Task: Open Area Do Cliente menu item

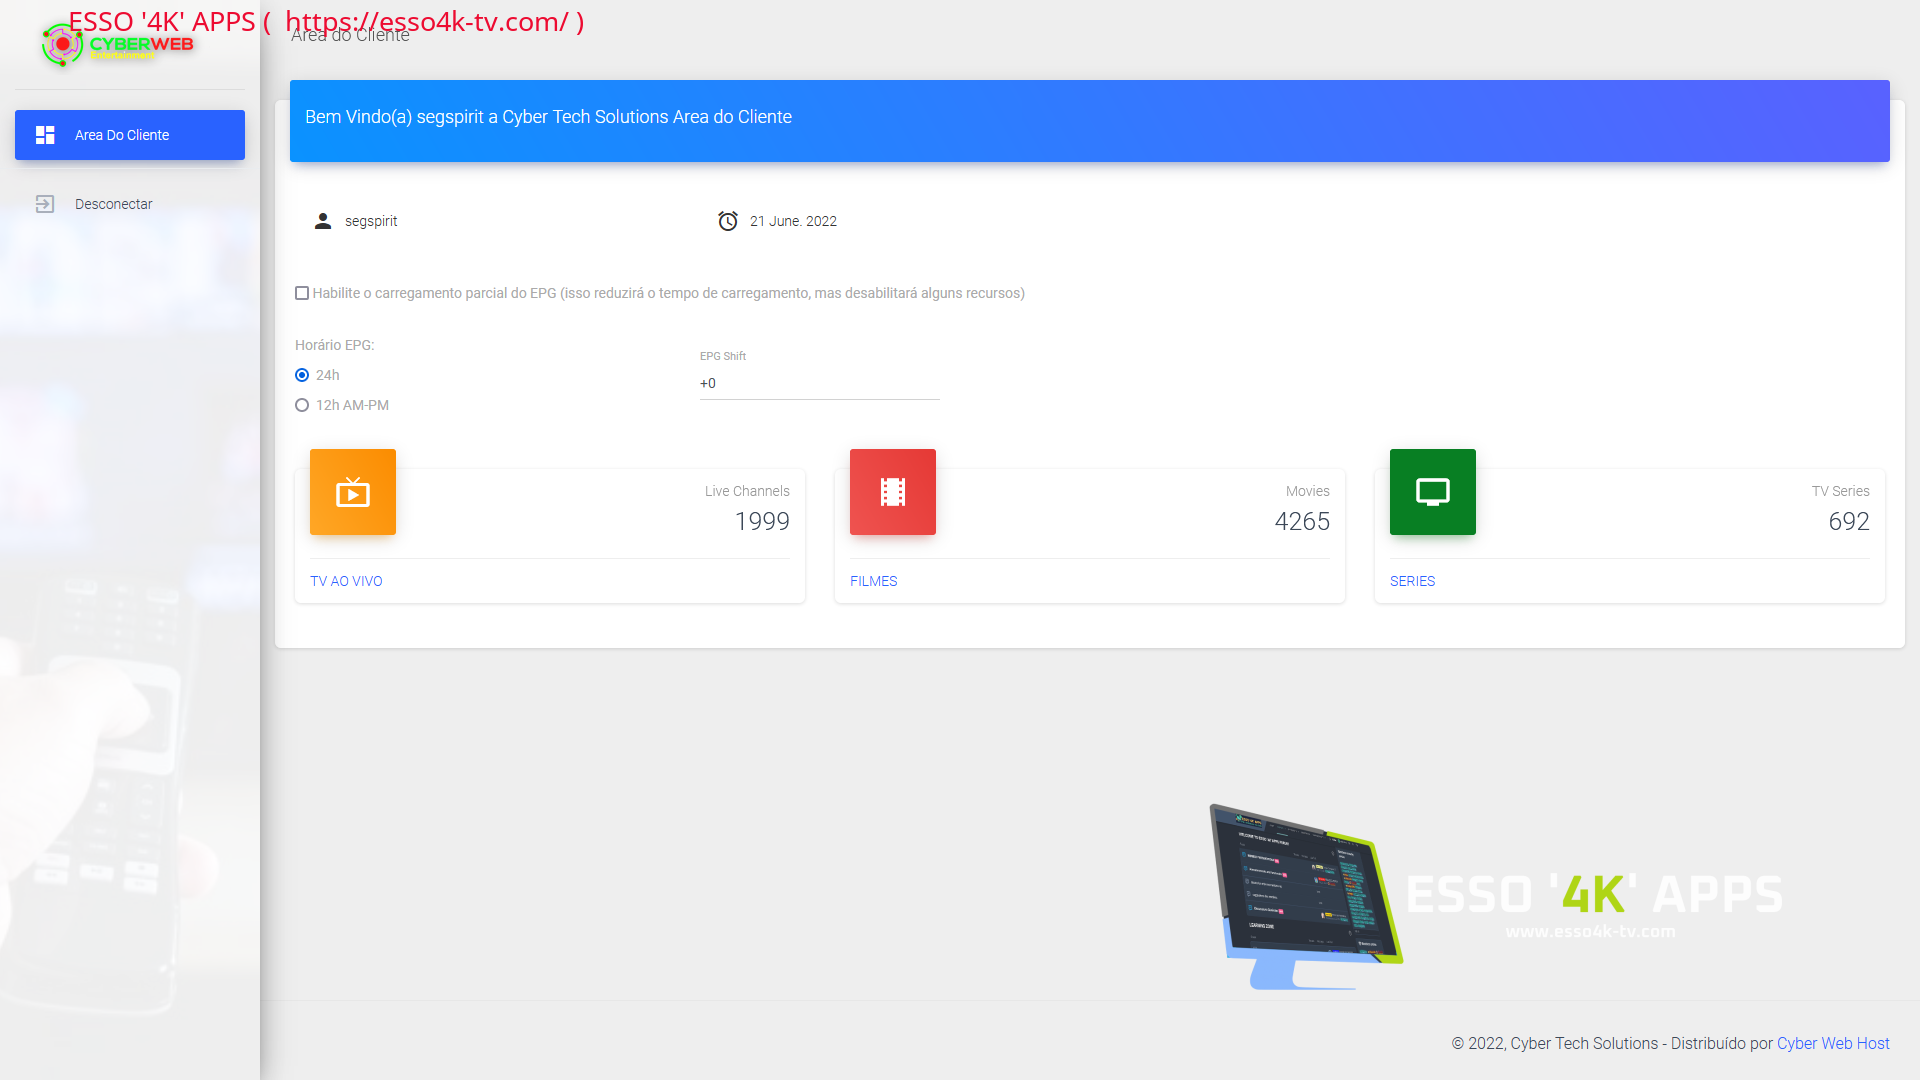Action: [130, 135]
